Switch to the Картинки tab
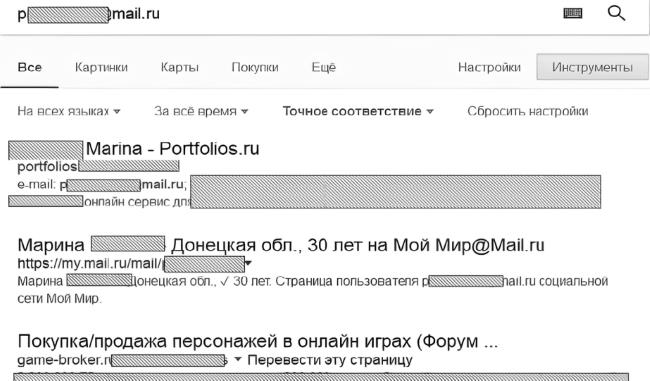The image size is (650, 381). click(101, 67)
